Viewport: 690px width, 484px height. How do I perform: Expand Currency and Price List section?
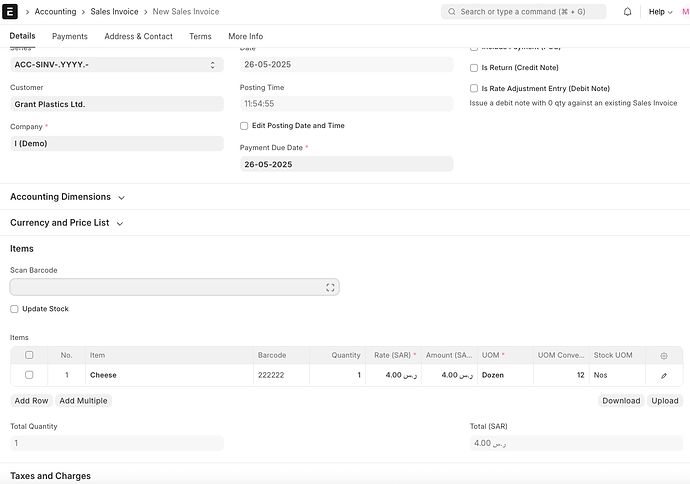tap(66, 223)
